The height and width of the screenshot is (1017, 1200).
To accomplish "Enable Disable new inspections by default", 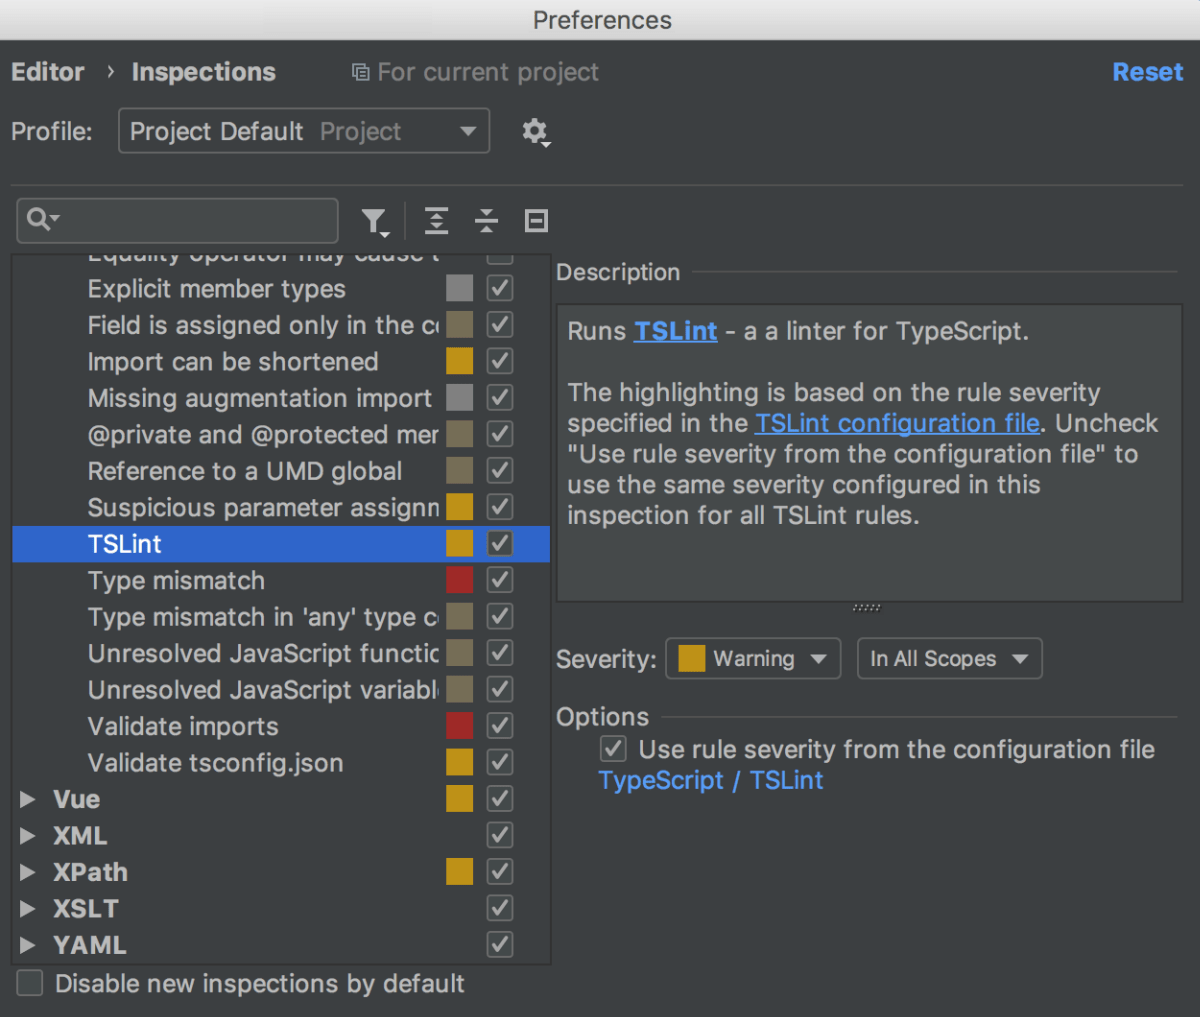I will [x=29, y=983].
